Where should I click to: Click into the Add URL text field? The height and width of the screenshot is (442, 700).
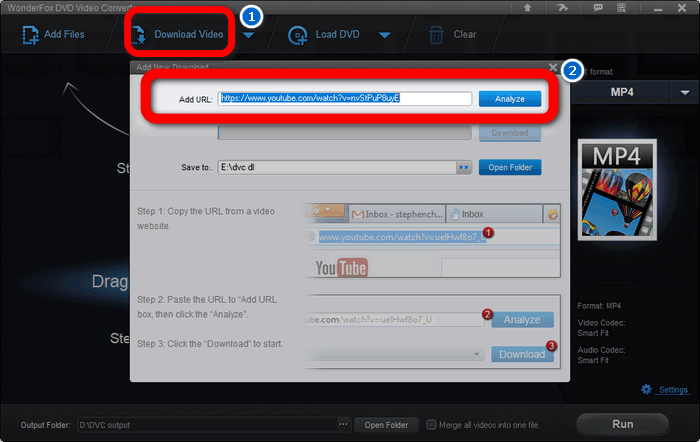coord(345,99)
